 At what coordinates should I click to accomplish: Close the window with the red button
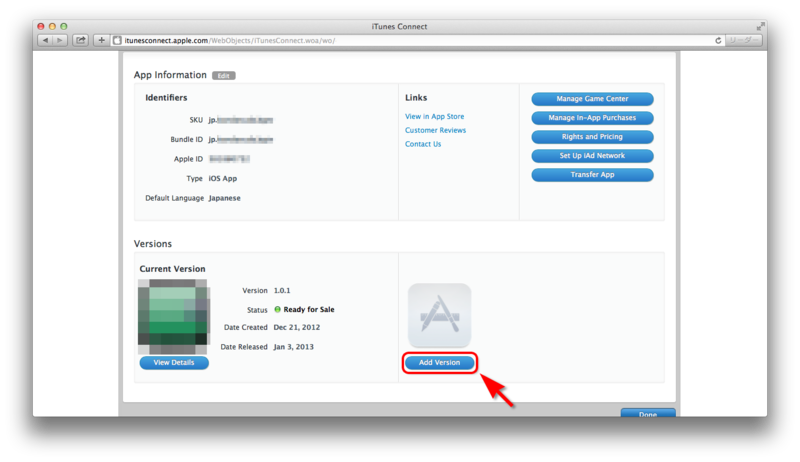coord(41,26)
